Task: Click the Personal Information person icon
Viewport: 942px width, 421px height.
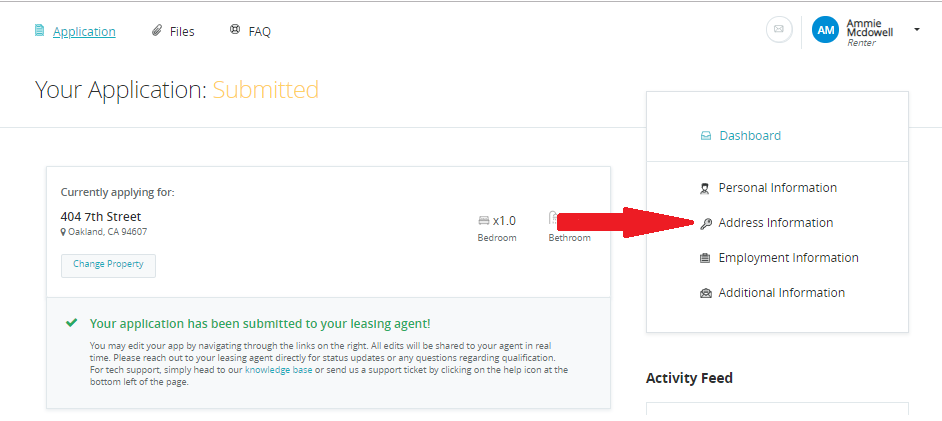Action: point(705,188)
